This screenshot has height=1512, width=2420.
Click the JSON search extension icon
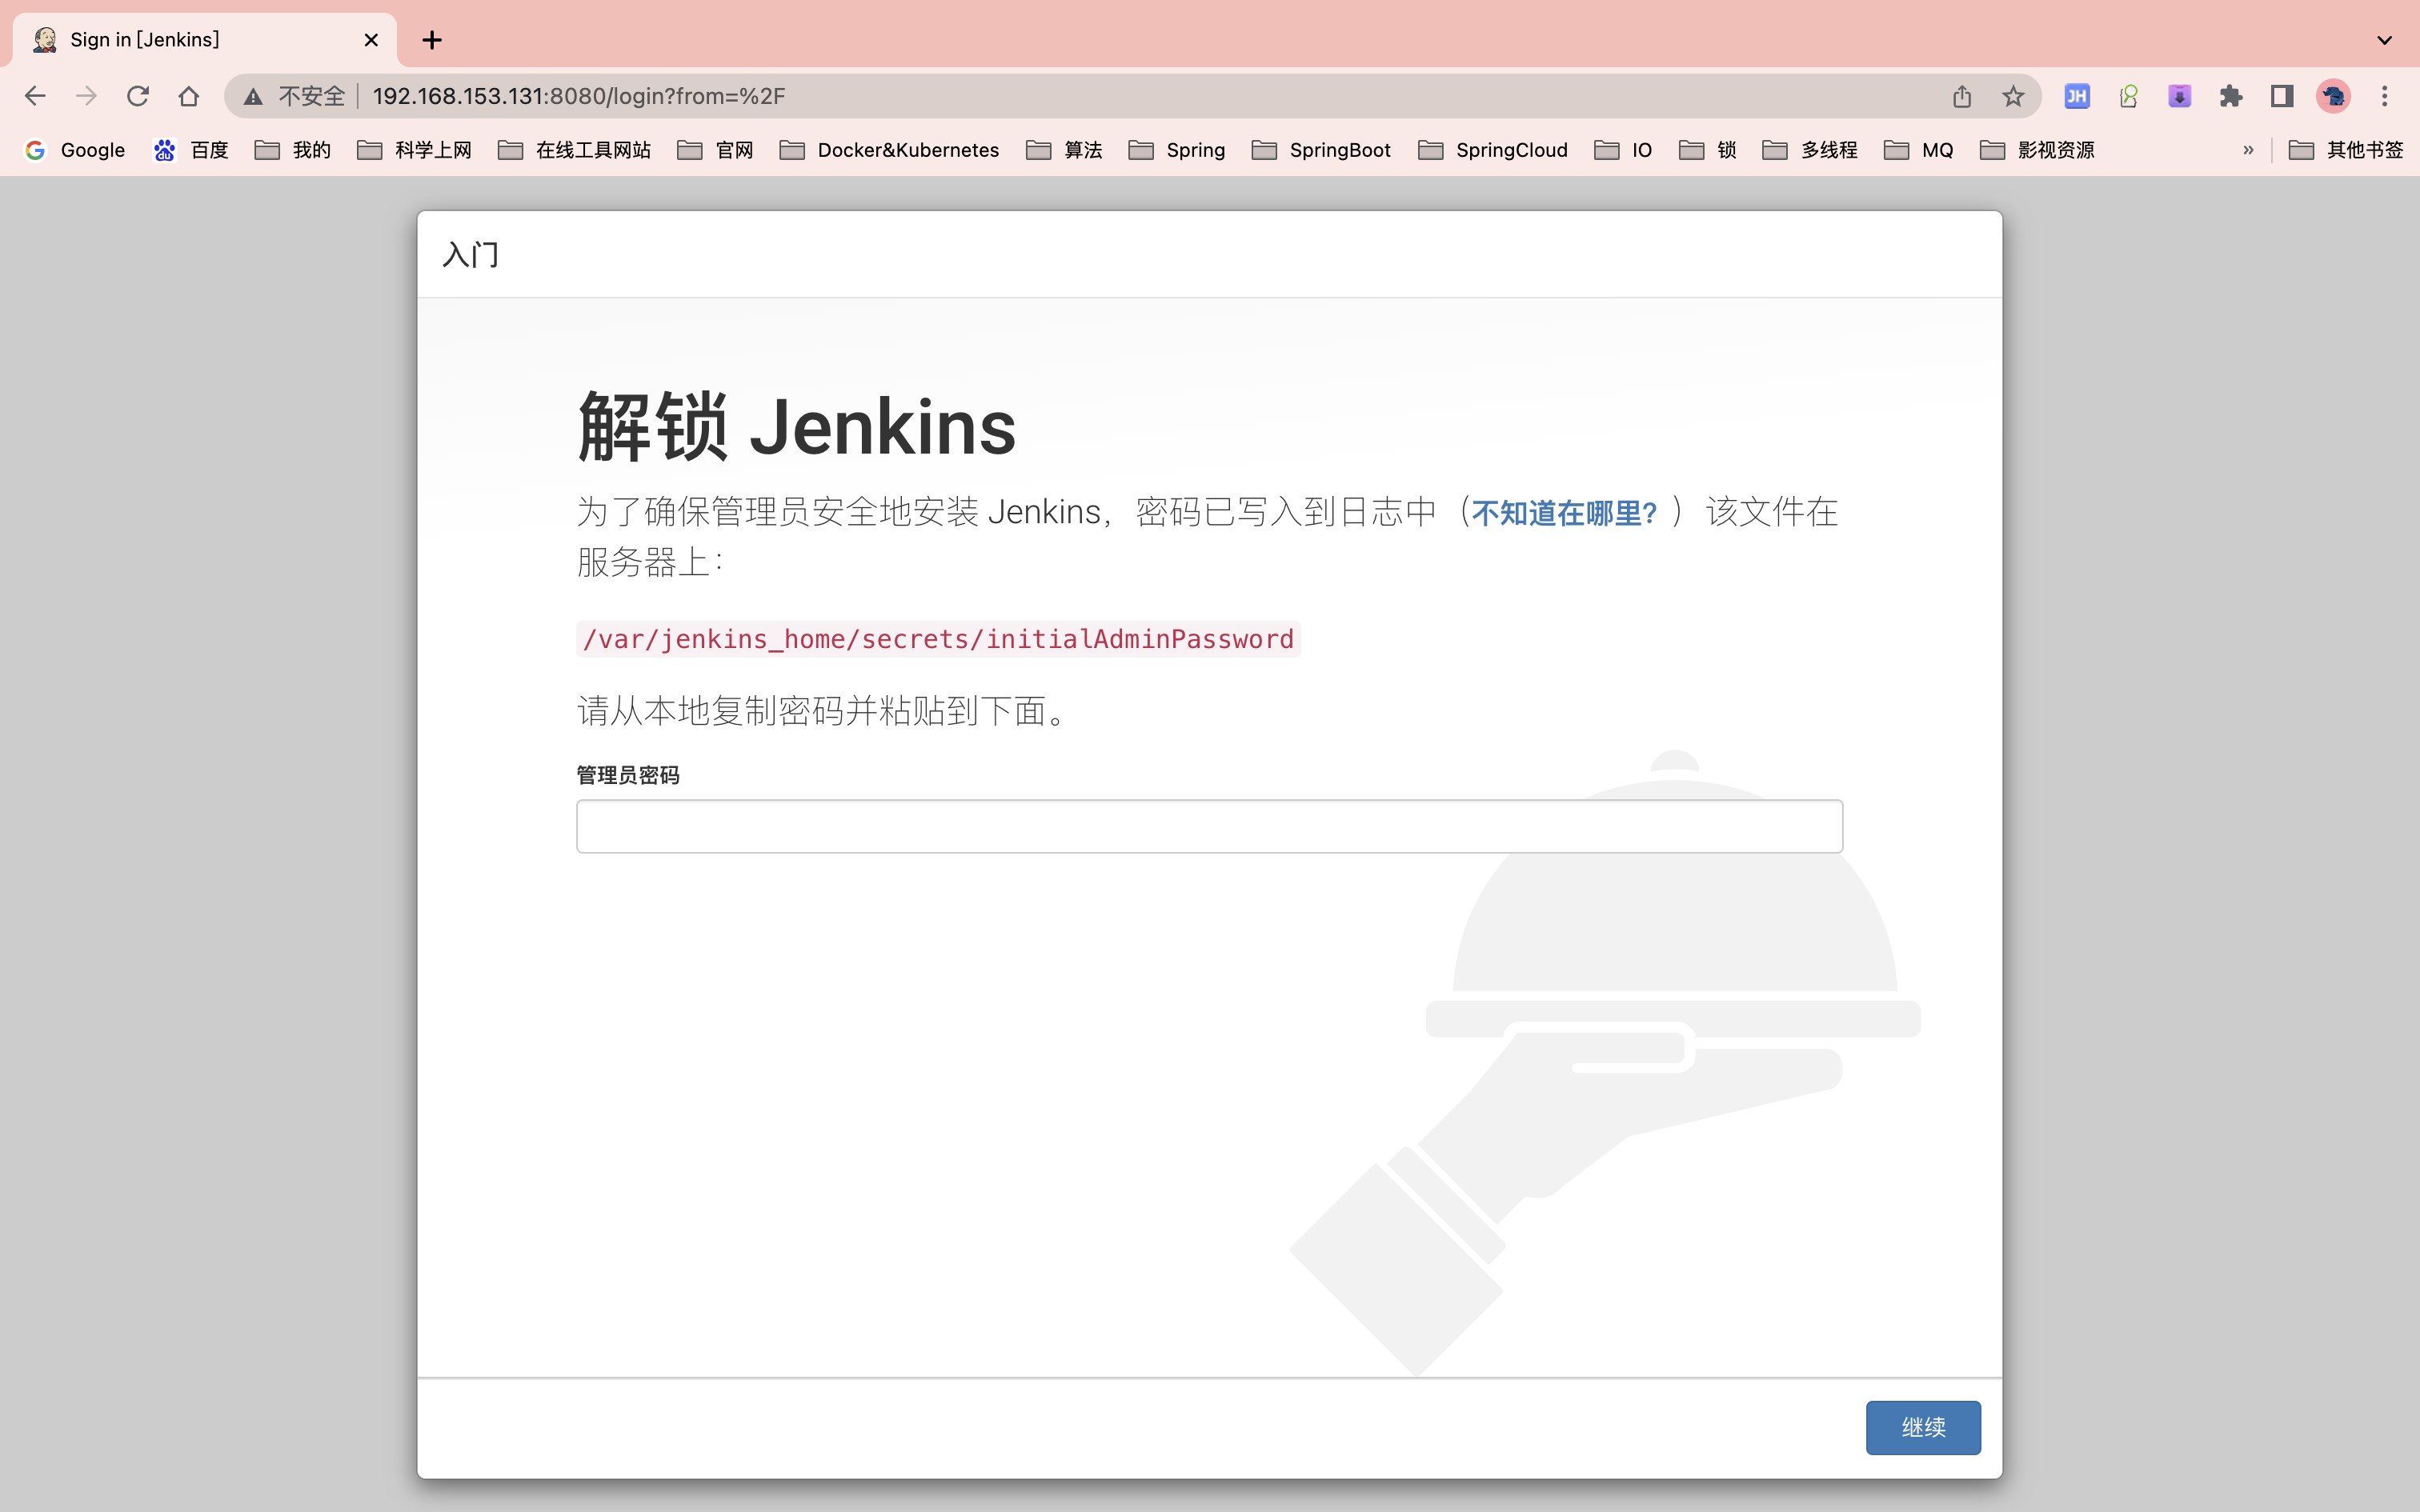click(2128, 96)
